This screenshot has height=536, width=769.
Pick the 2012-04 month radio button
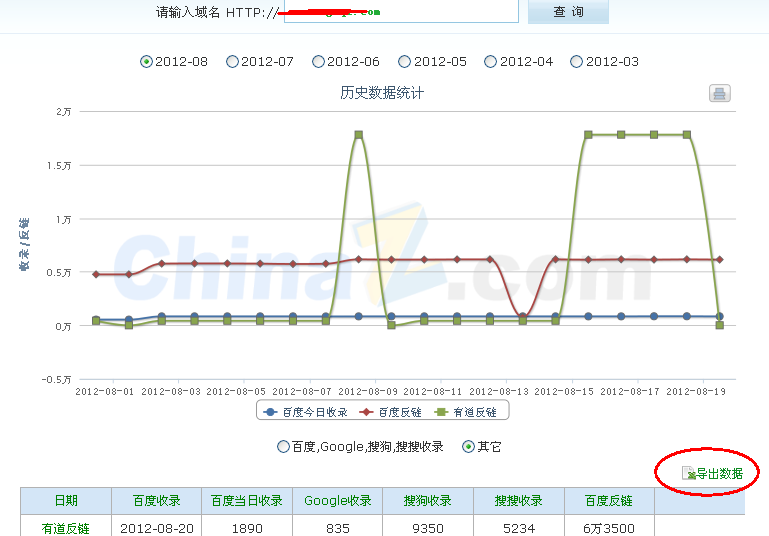(x=491, y=62)
